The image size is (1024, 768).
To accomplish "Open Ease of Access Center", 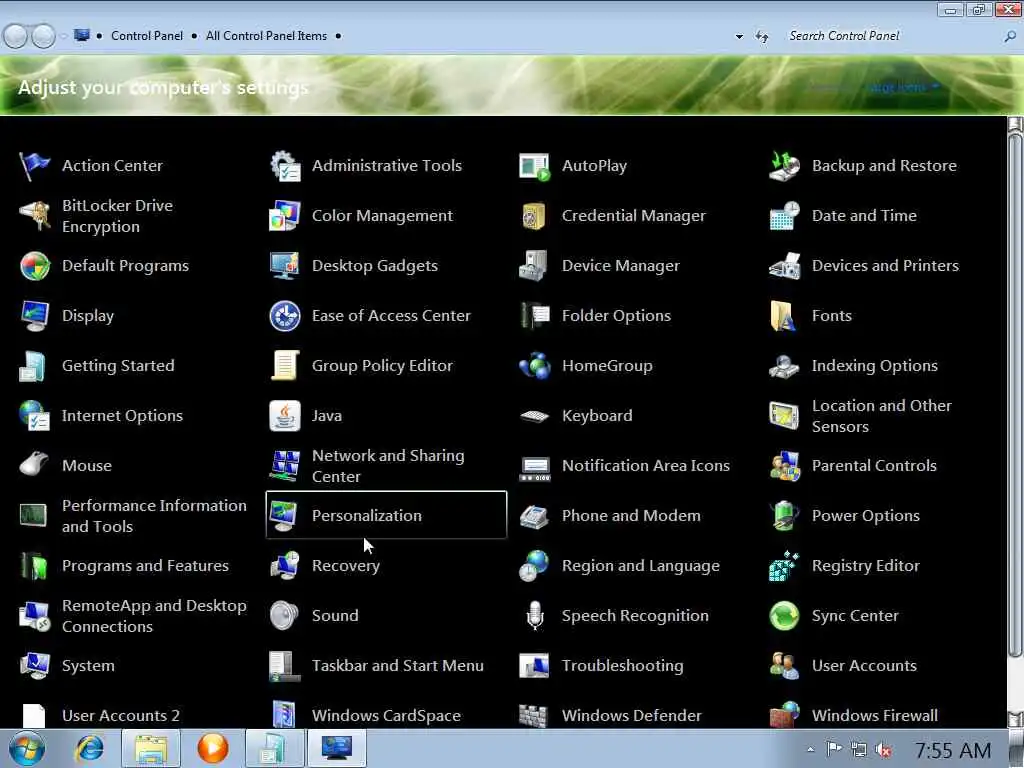I will (370, 316).
